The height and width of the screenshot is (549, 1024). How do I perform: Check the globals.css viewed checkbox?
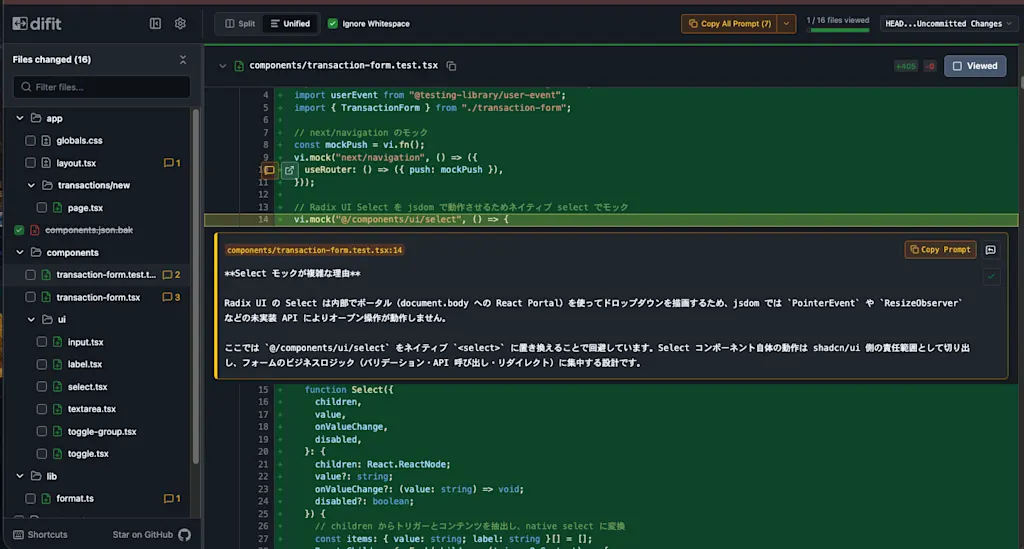pyautogui.click(x=30, y=140)
